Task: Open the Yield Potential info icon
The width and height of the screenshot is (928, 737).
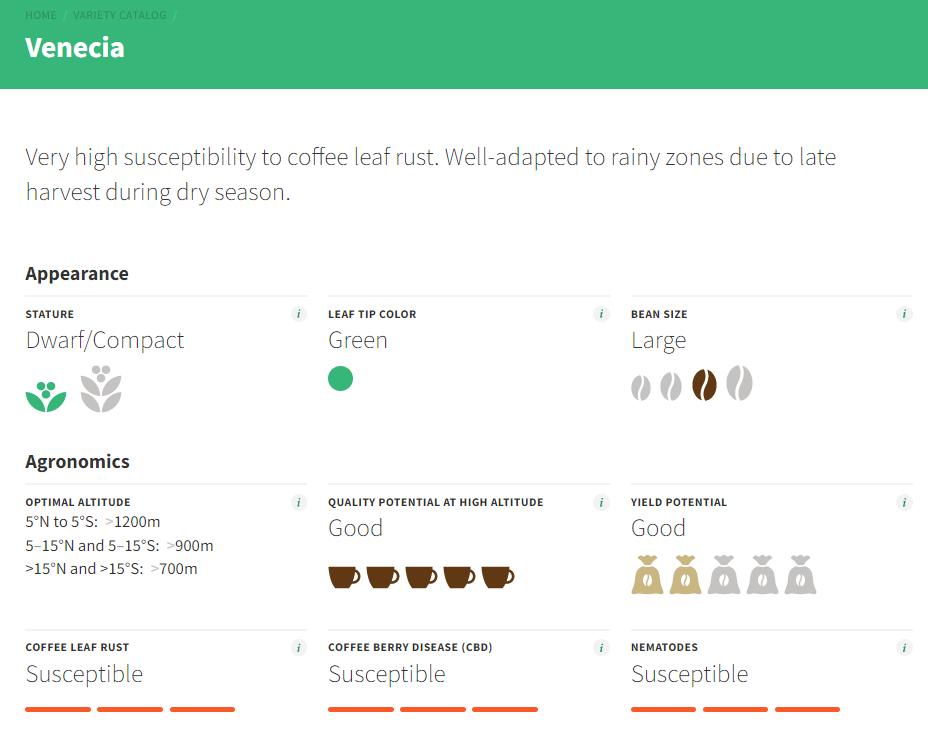Action: (x=905, y=502)
